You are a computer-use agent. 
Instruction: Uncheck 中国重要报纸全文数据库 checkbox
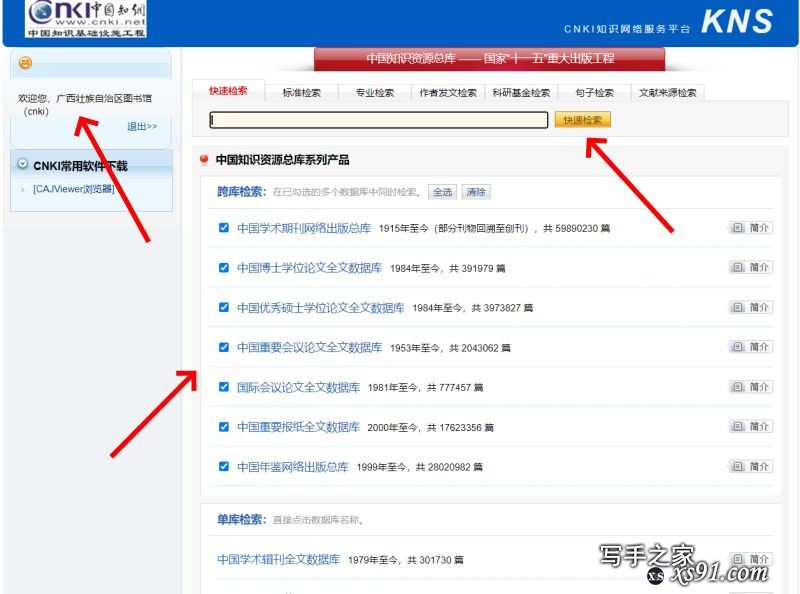click(223, 427)
